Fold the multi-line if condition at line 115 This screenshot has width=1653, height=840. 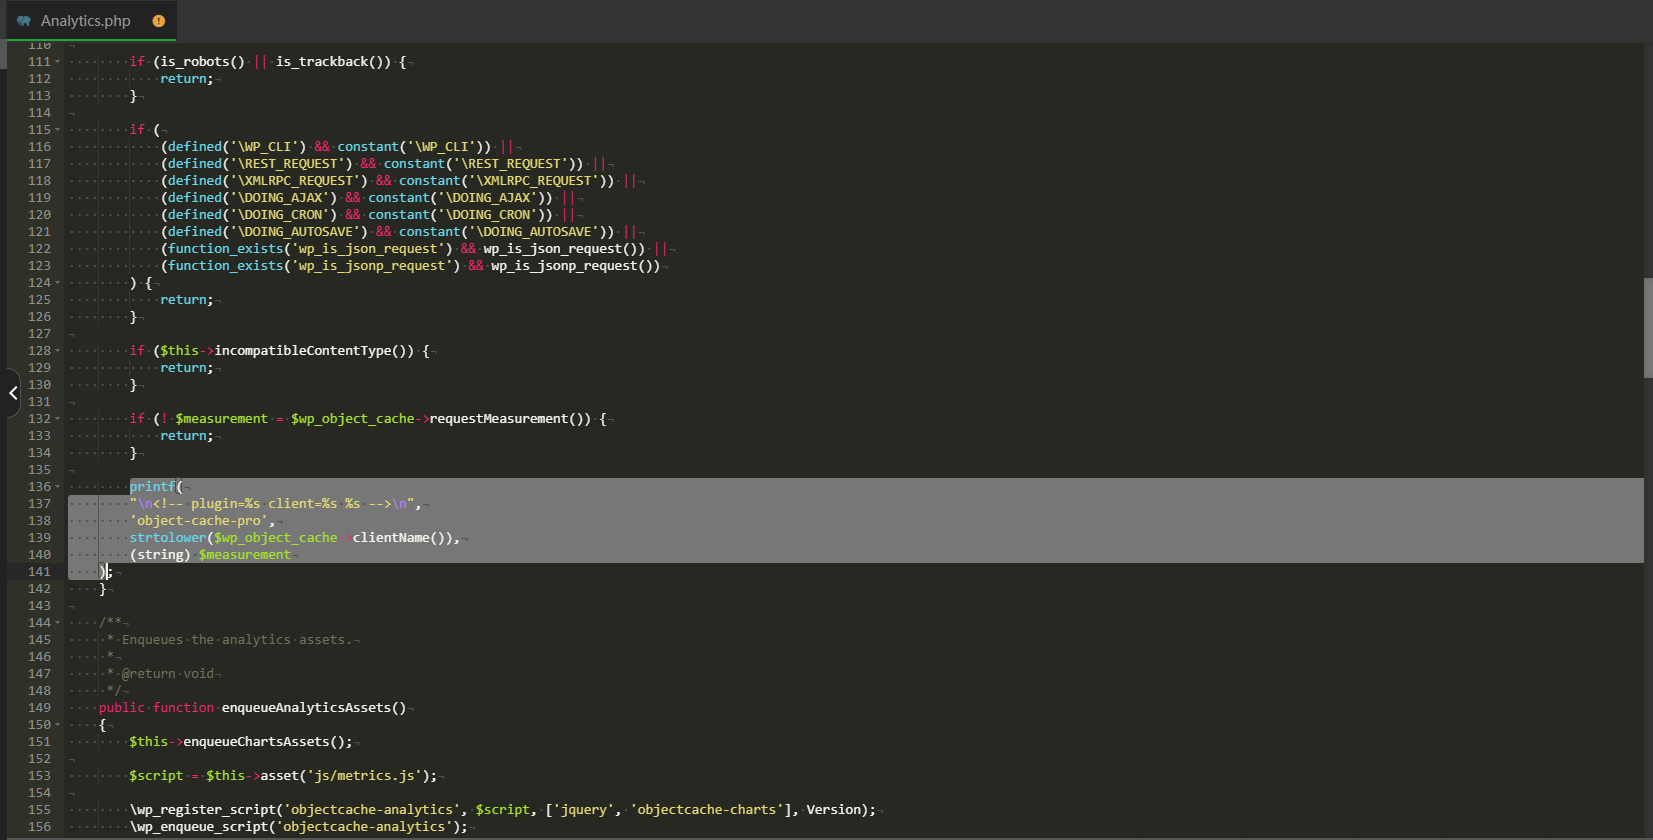[x=58, y=130]
